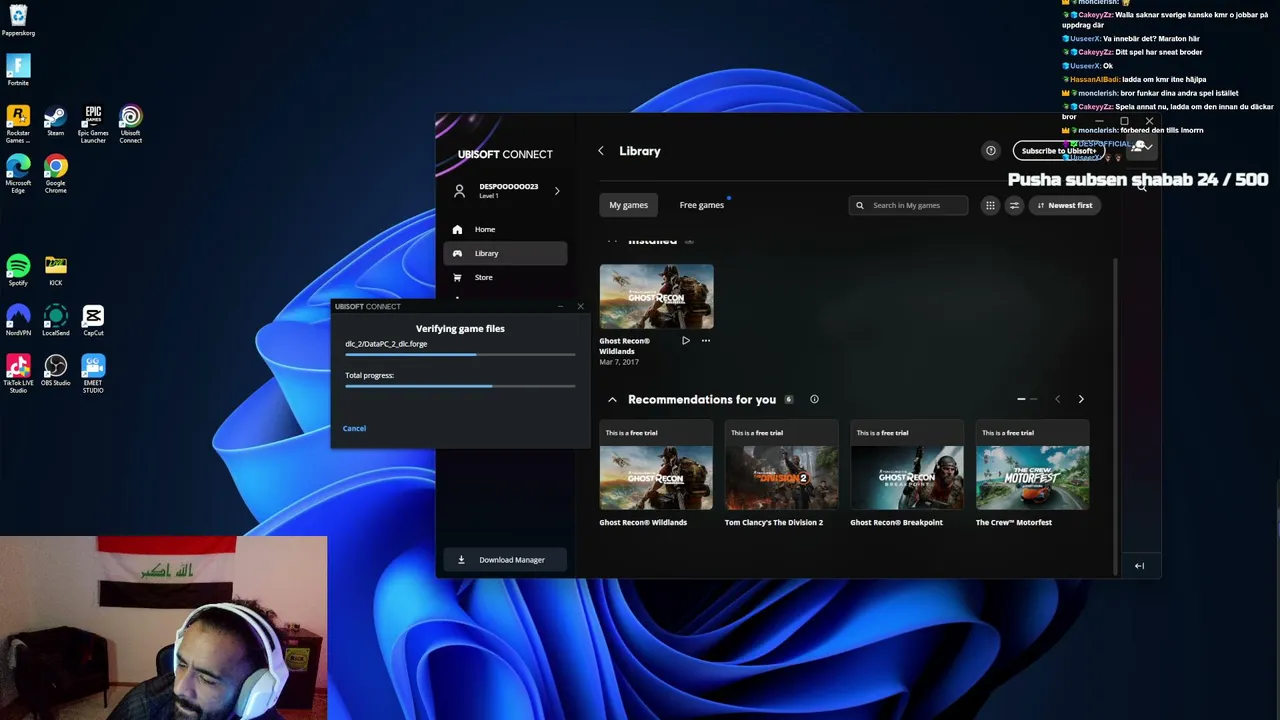Viewport: 1280px width, 720px height.
Task: Open the Newest first sort dropdown
Action: [1064, 205]
